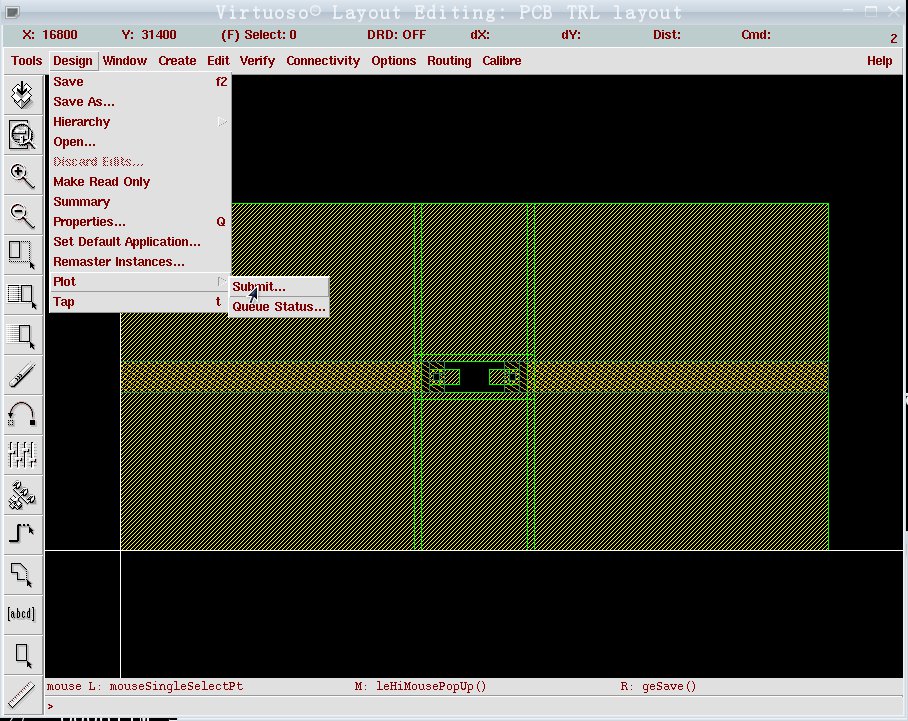Click the Fit Edit zoom-to-fit icon
The width and height of the screenshot is (908, 721).
[x=23, y=135]
